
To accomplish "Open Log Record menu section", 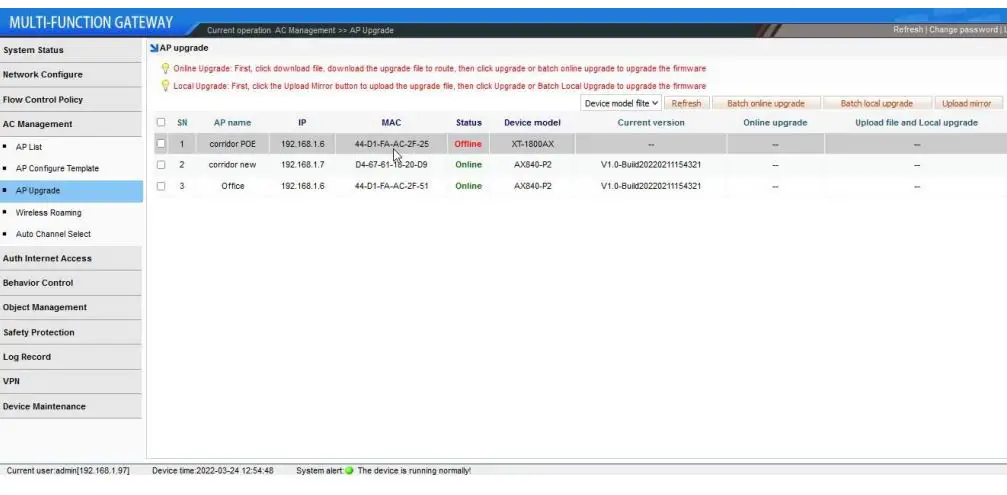I will [71, 356].
